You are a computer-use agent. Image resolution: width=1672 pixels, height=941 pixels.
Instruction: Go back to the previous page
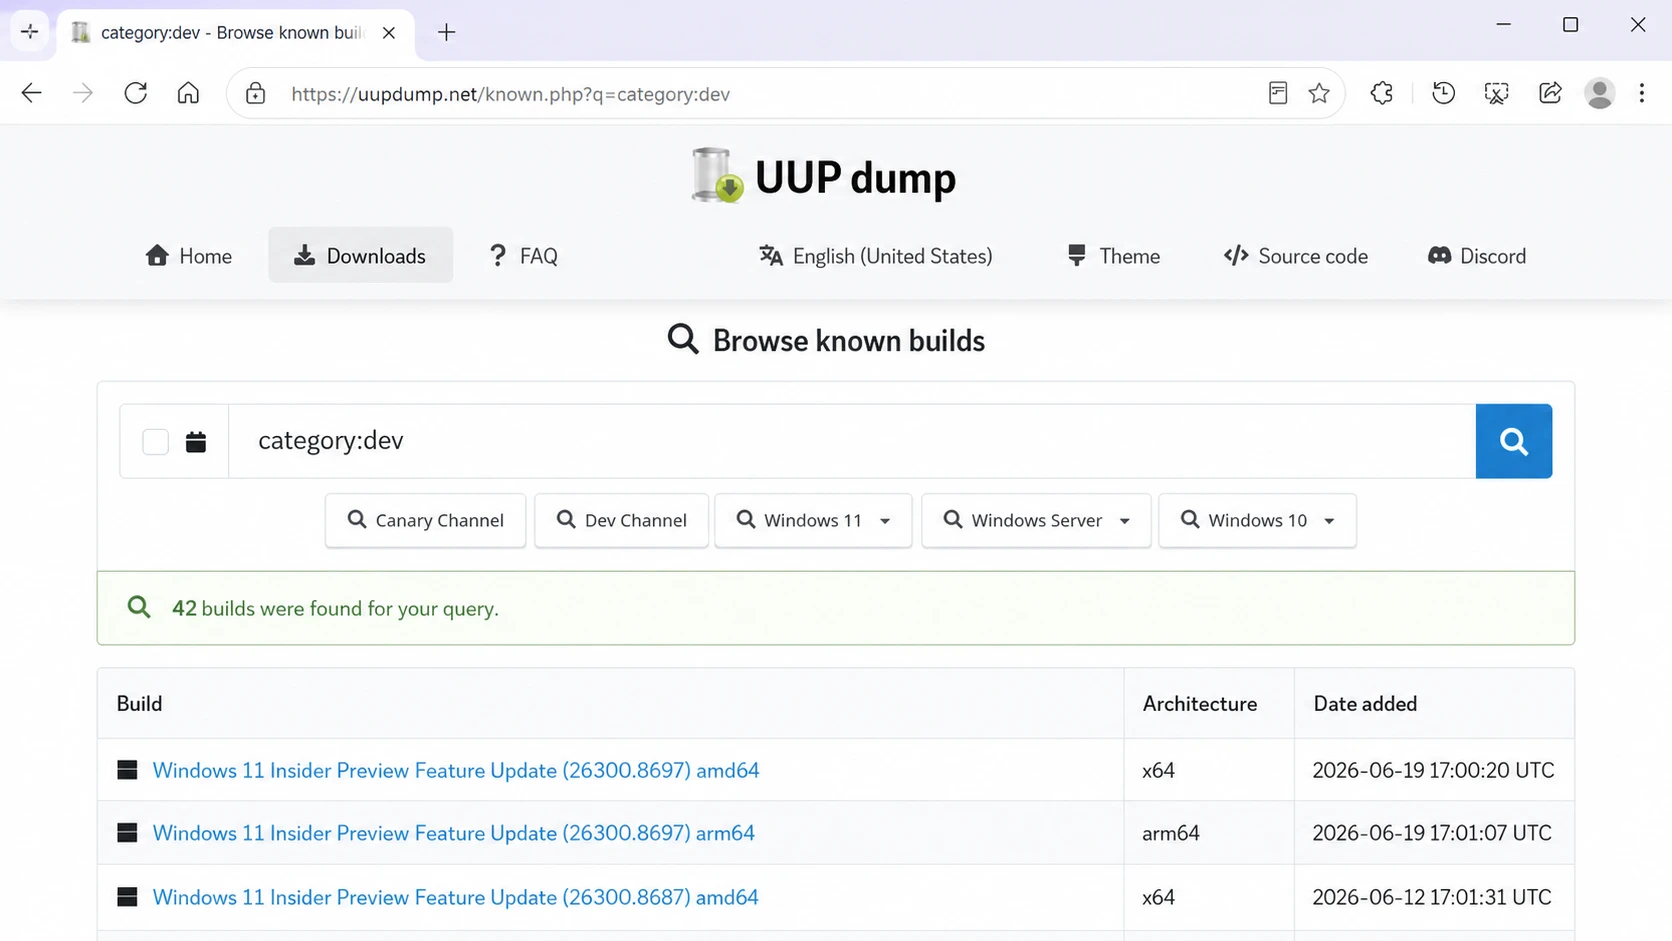[31, 93]
